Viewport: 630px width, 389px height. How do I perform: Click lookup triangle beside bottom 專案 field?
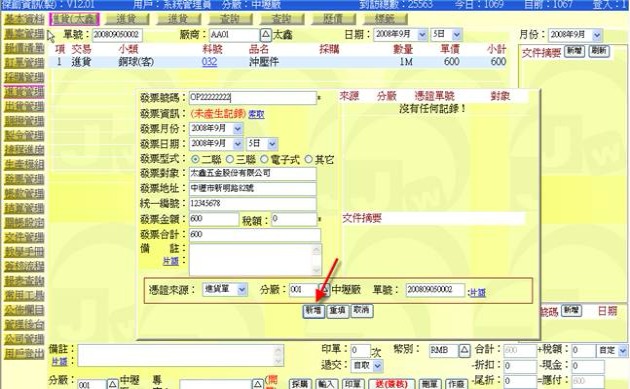[258, 384]
